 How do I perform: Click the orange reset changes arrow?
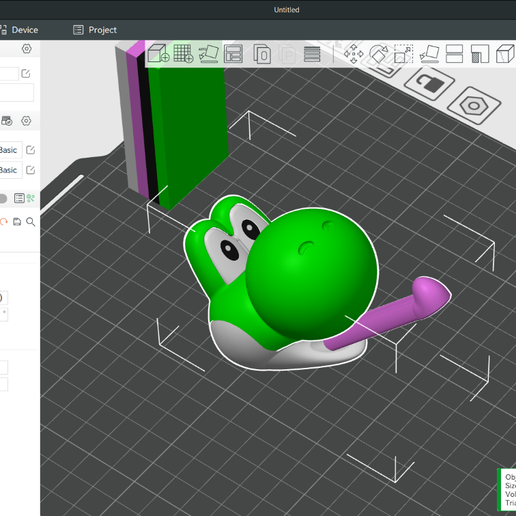click(x=4, y=222)
